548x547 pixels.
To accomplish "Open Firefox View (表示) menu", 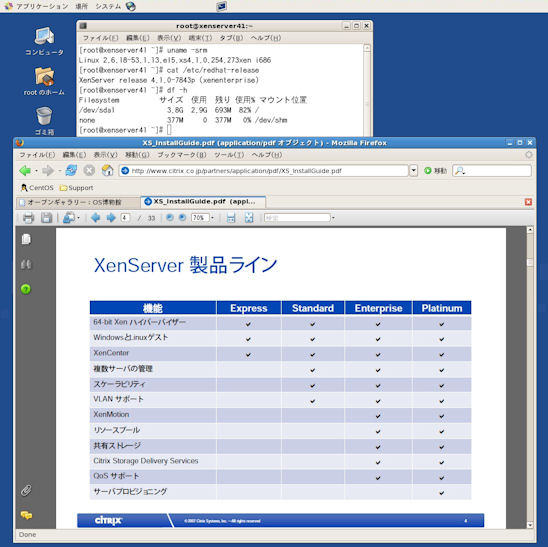I will [x=106, y=154].
